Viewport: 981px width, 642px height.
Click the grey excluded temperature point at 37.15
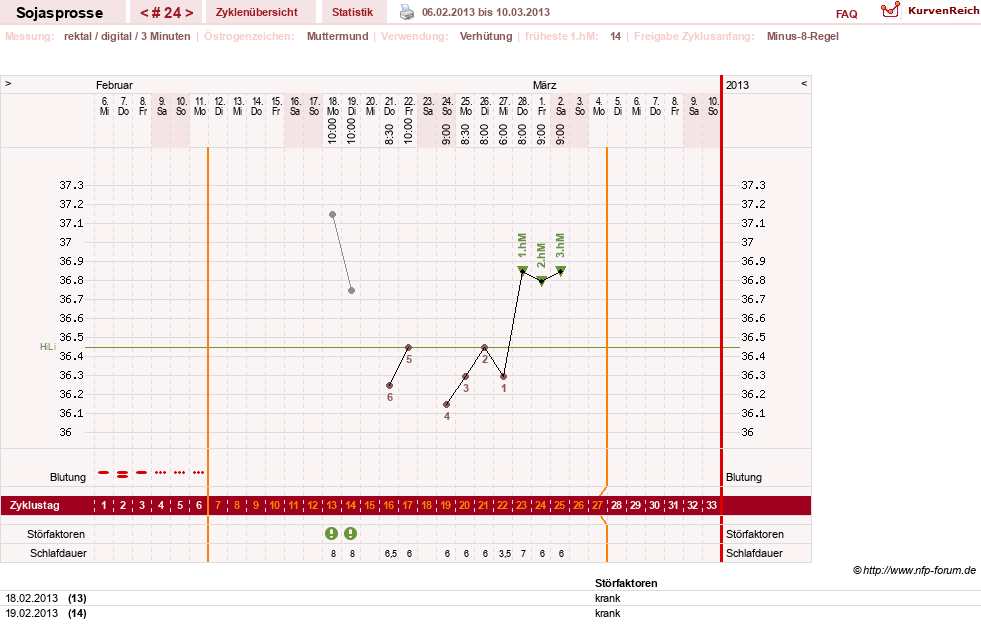tap(332, 215)
